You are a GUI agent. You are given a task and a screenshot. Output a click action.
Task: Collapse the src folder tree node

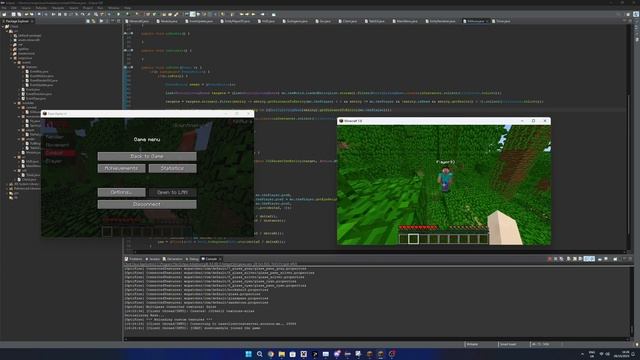7,31
